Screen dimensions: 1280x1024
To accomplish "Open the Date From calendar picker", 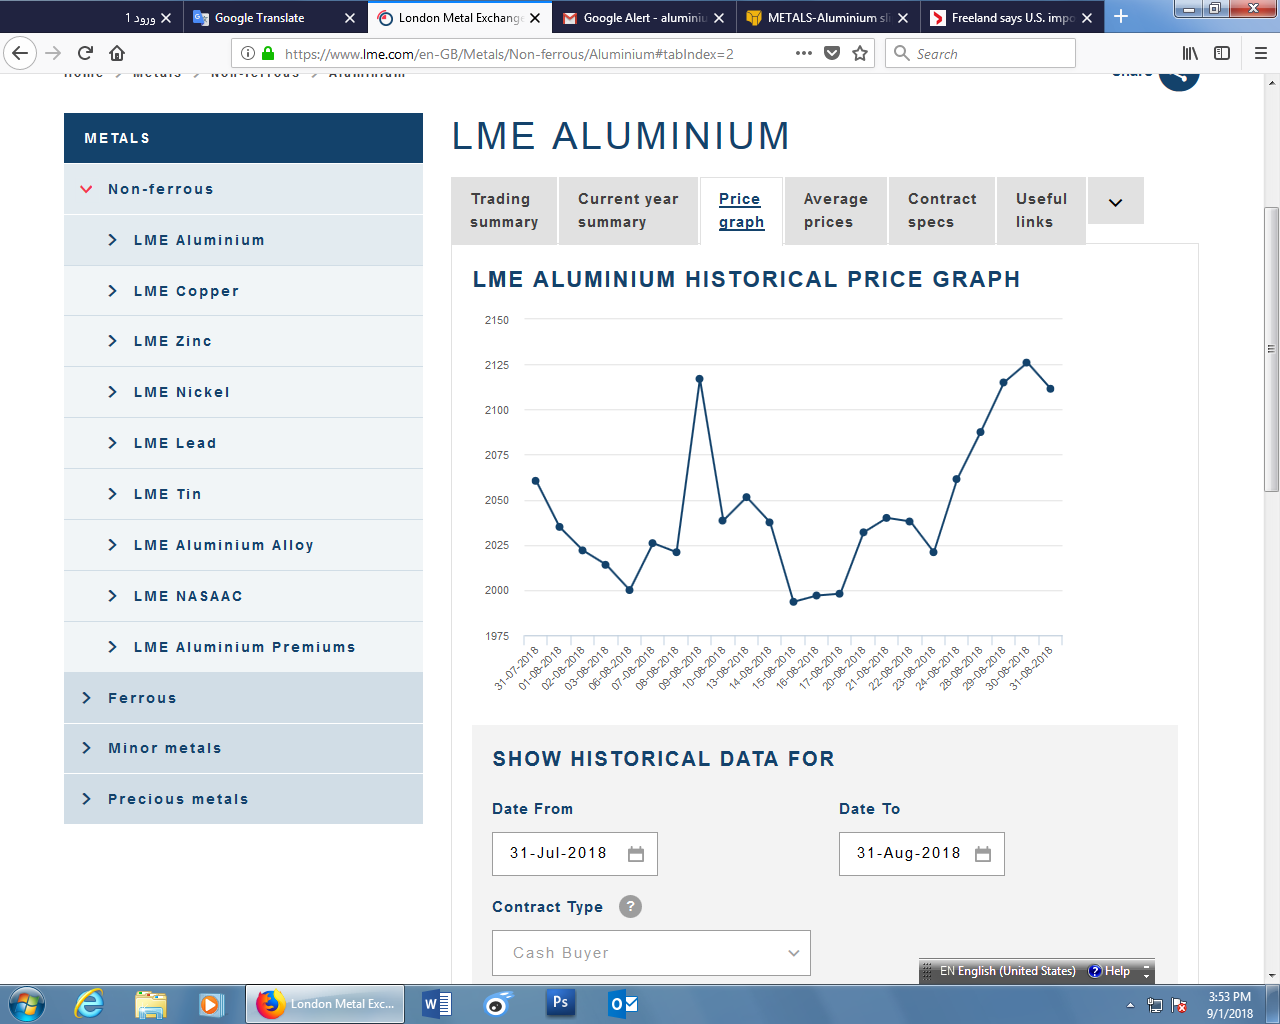I will point(636,854).
